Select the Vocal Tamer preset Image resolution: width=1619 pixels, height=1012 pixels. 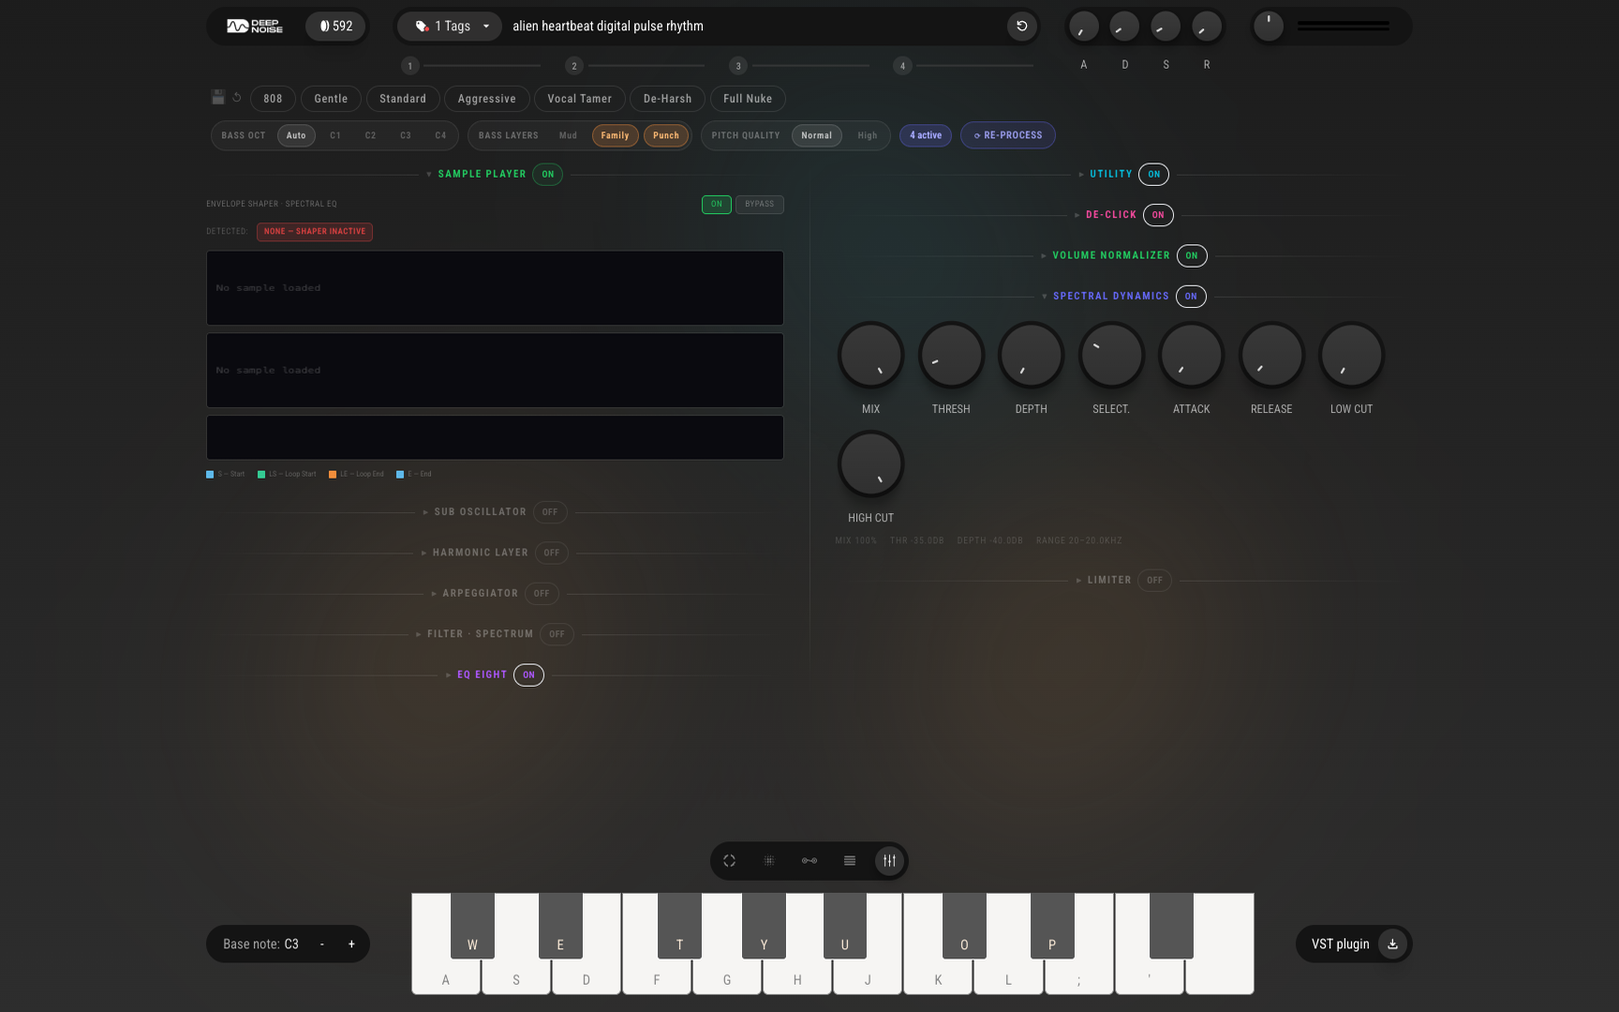[x=580, y=99]
